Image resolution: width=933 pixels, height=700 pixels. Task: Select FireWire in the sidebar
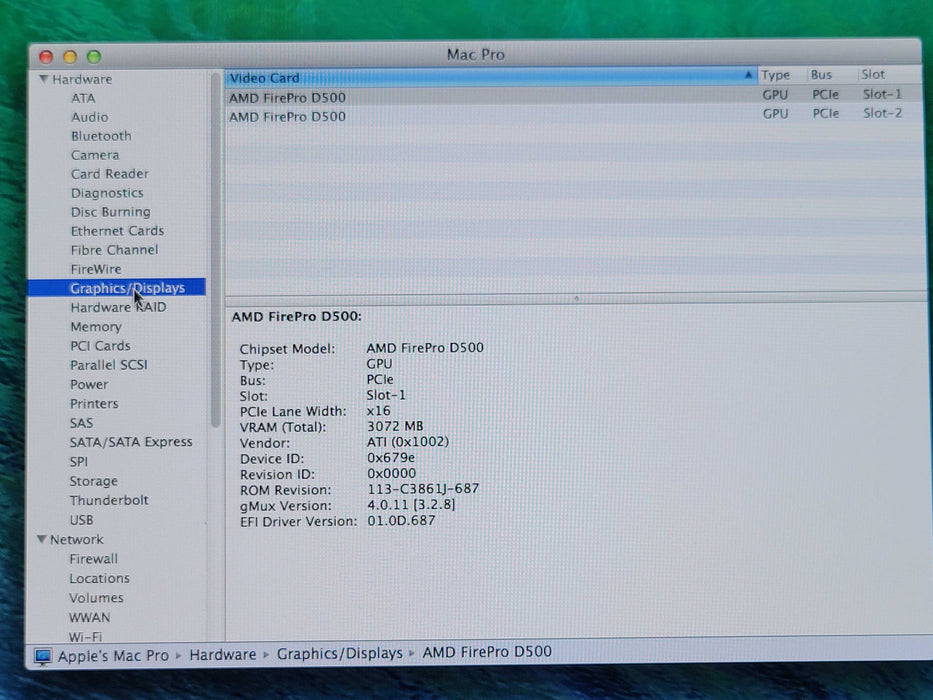point(96,269)
